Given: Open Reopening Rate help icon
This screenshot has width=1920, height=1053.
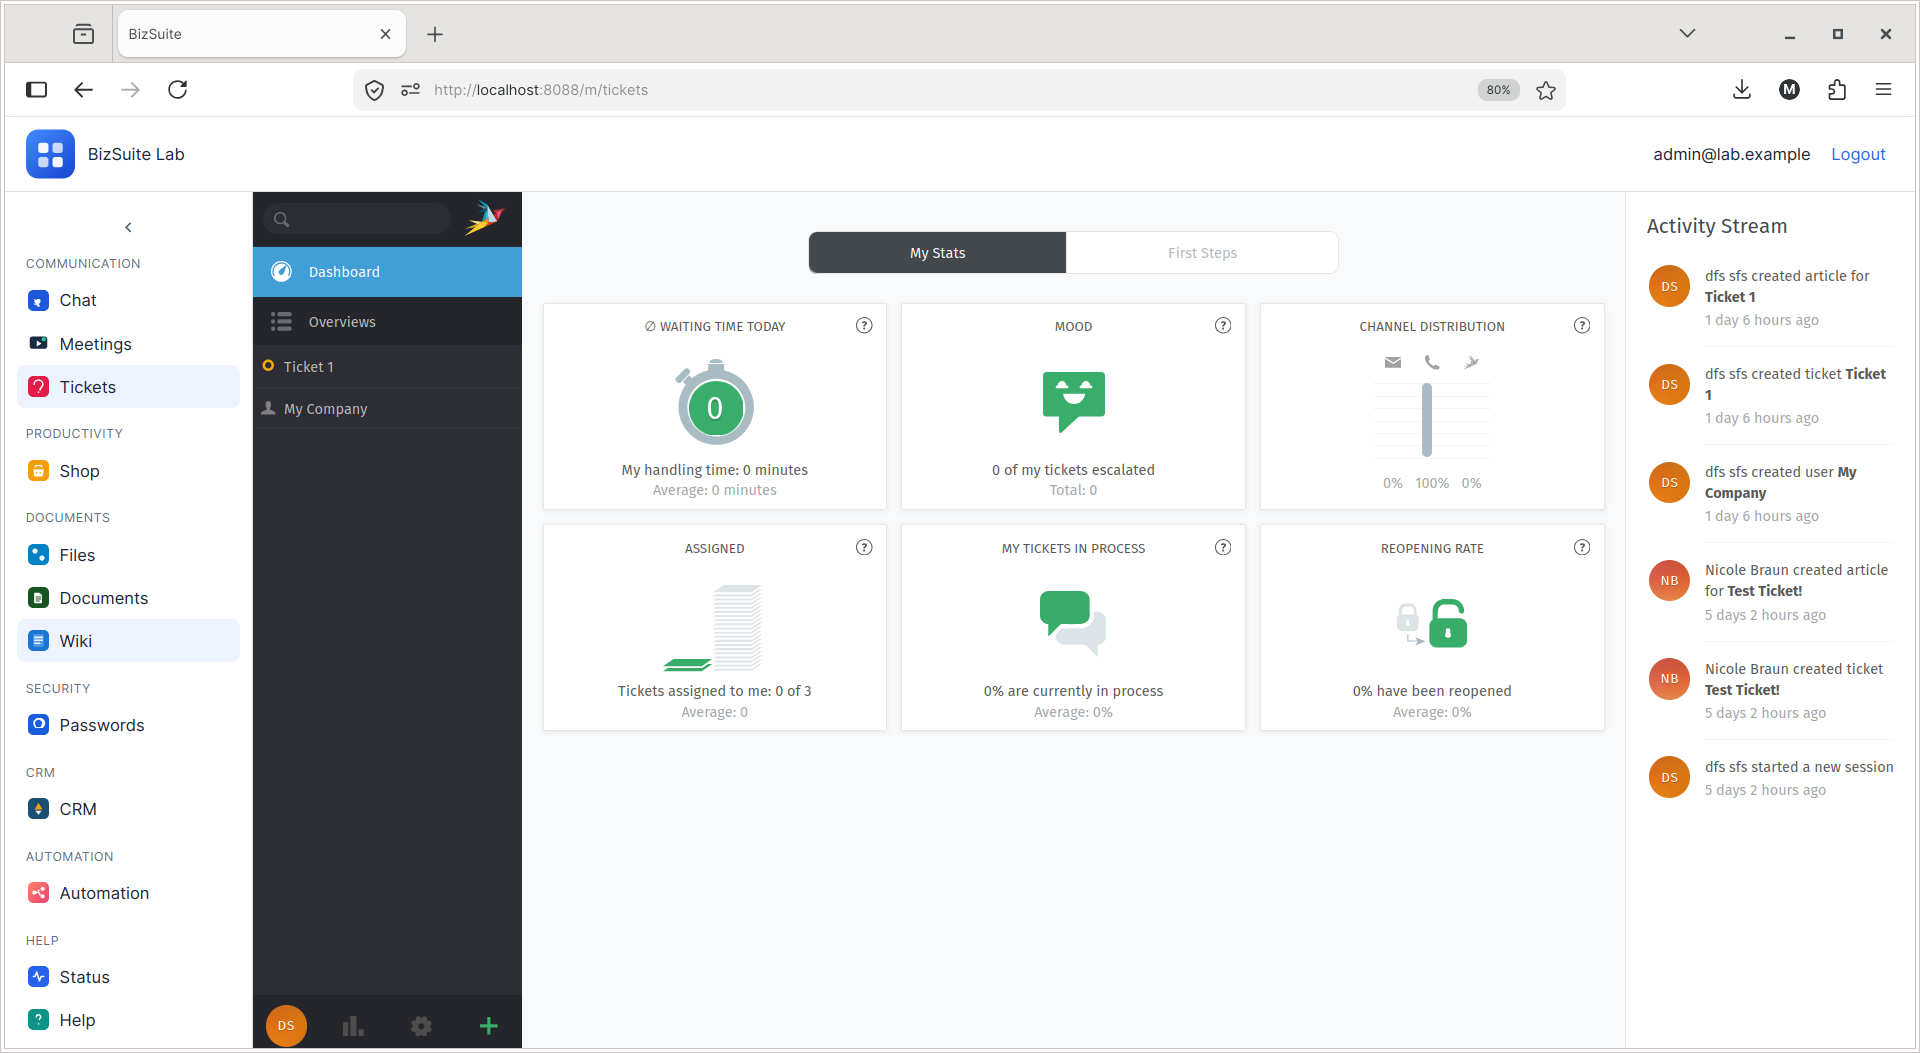Looking at the screenshot, I should pyautogui.click(x=1581, y=547).
